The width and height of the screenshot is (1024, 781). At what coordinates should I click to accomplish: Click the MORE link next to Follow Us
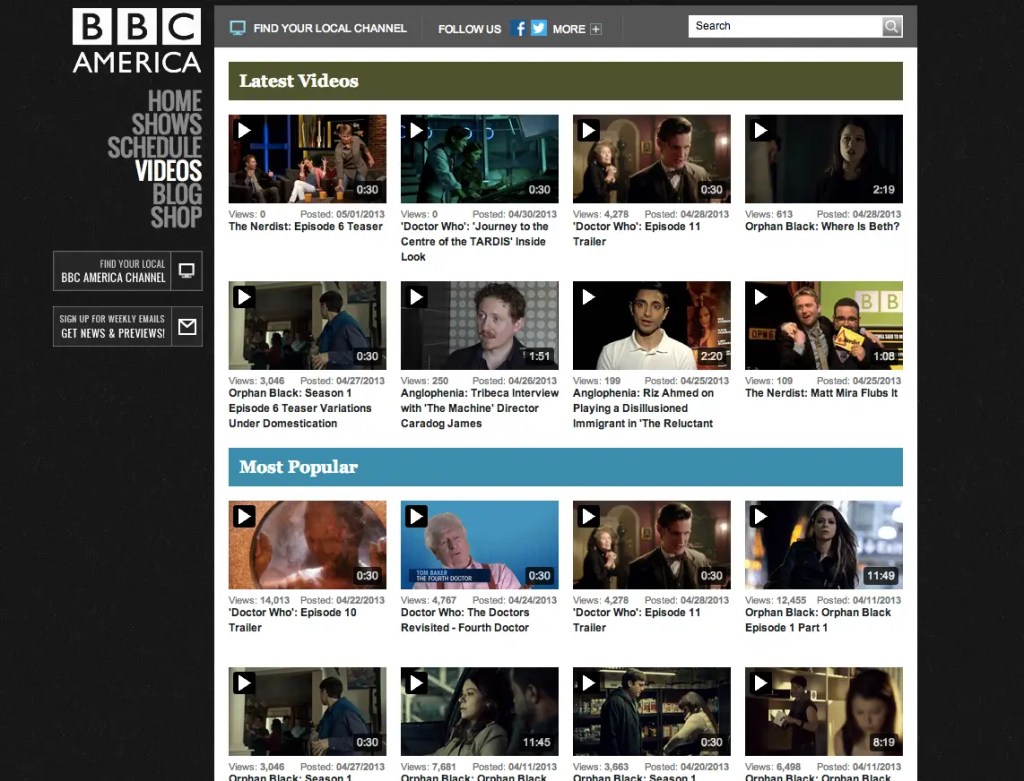[x=569, y=29]
